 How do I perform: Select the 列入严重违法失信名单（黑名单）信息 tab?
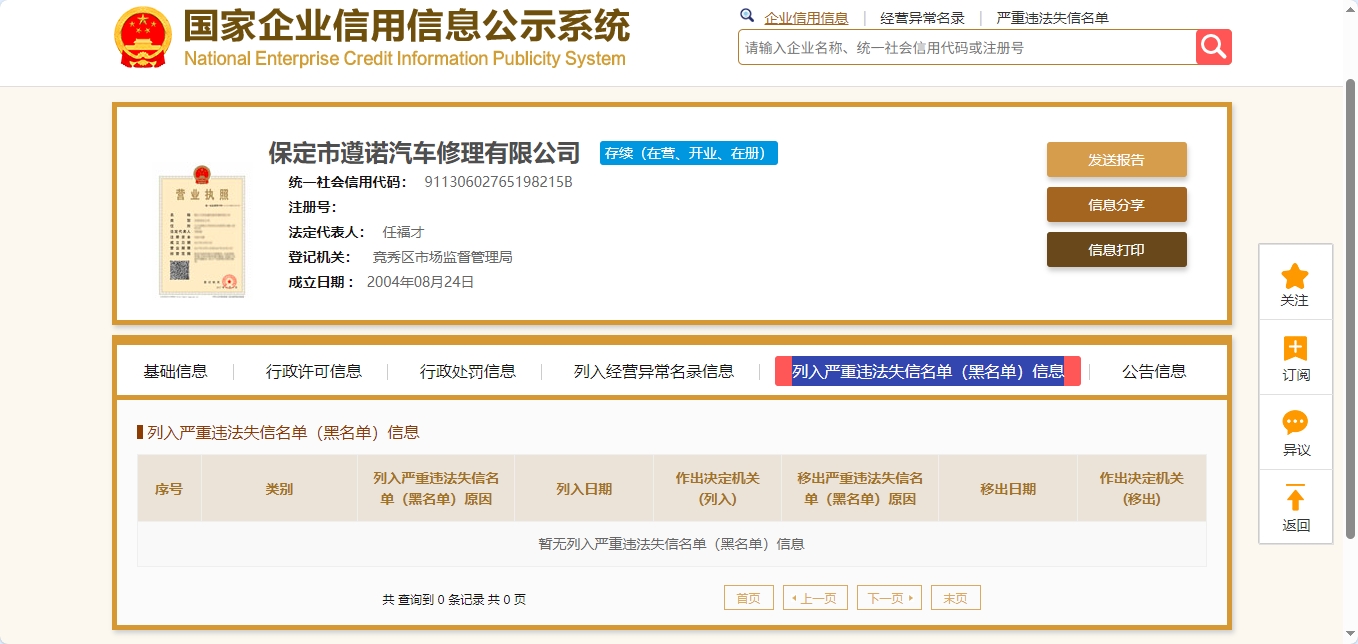[928, 371]
